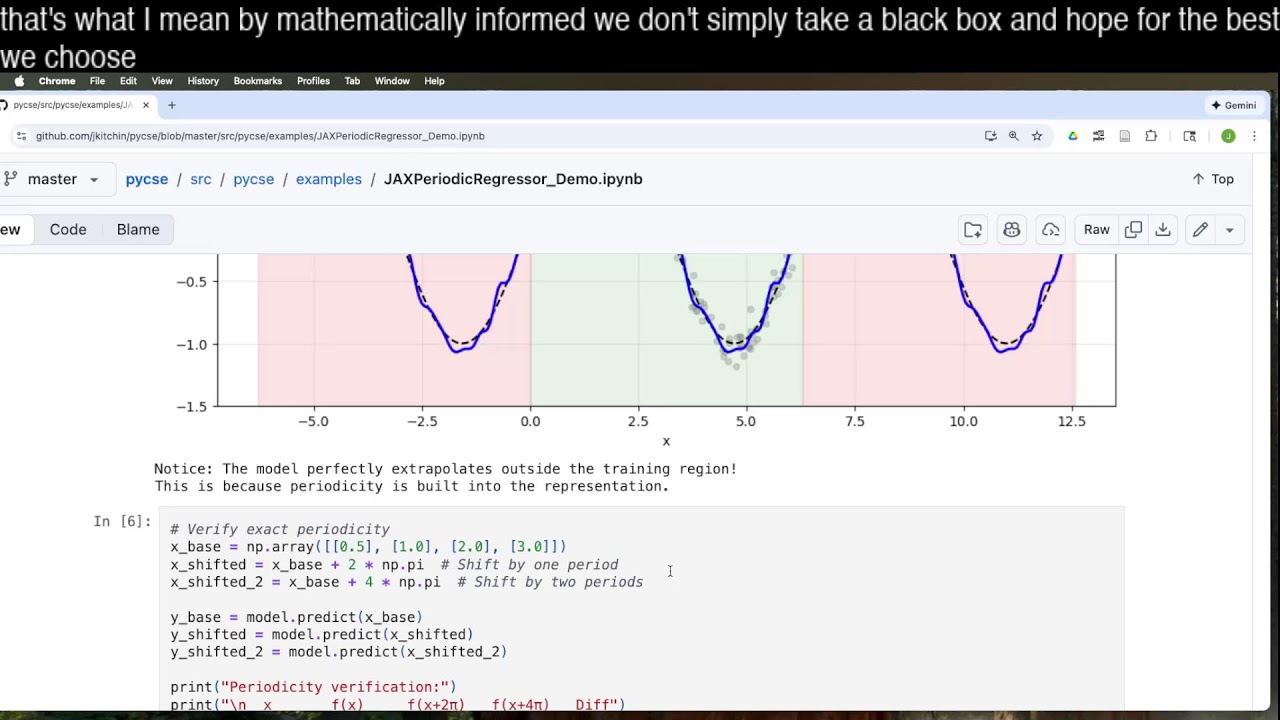Click the Gemini button
This screenshot has width=1280, height=720.
[1233, 105]
